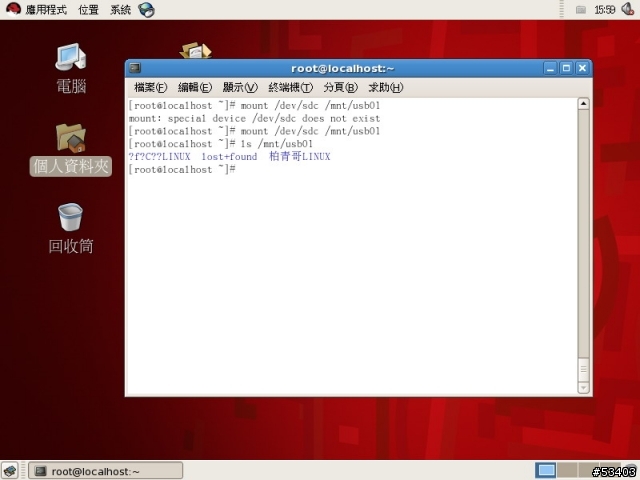Click the tray indicator icon beside the clock
Image resolution: width=640 pixels, height=480 pixels.
click(x=581, y=10)
